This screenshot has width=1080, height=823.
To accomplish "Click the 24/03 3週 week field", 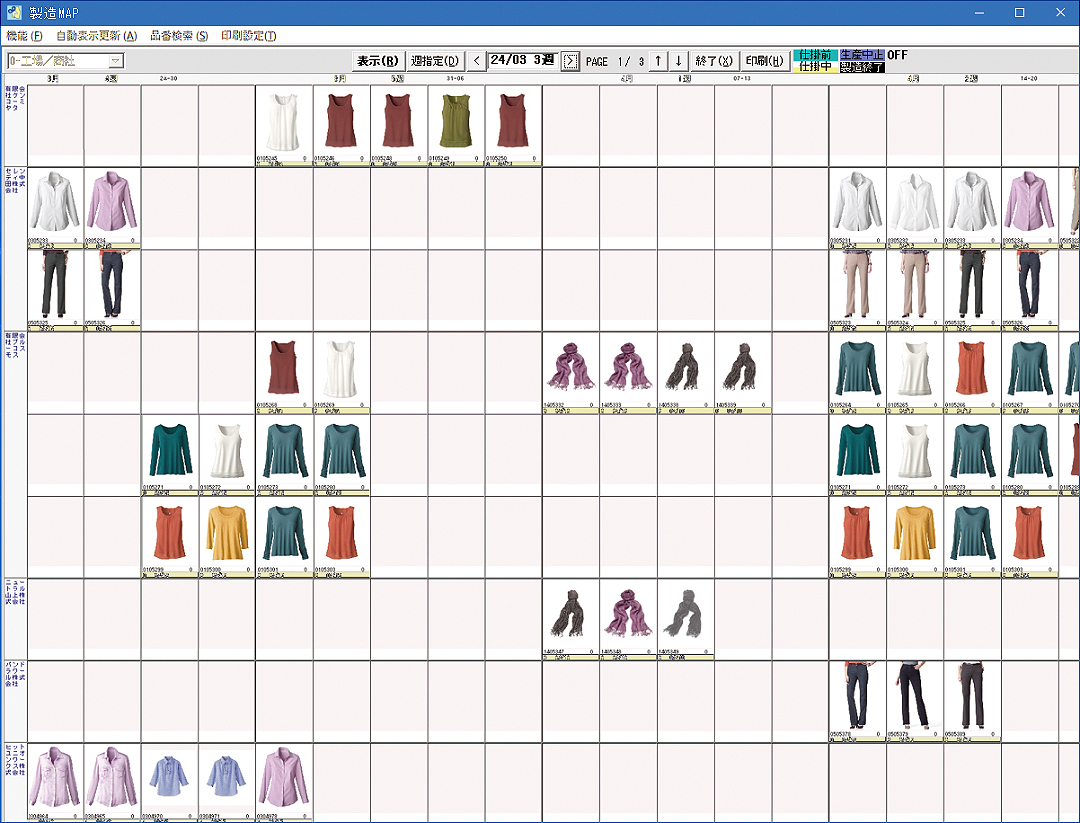I will coord(522,60).
